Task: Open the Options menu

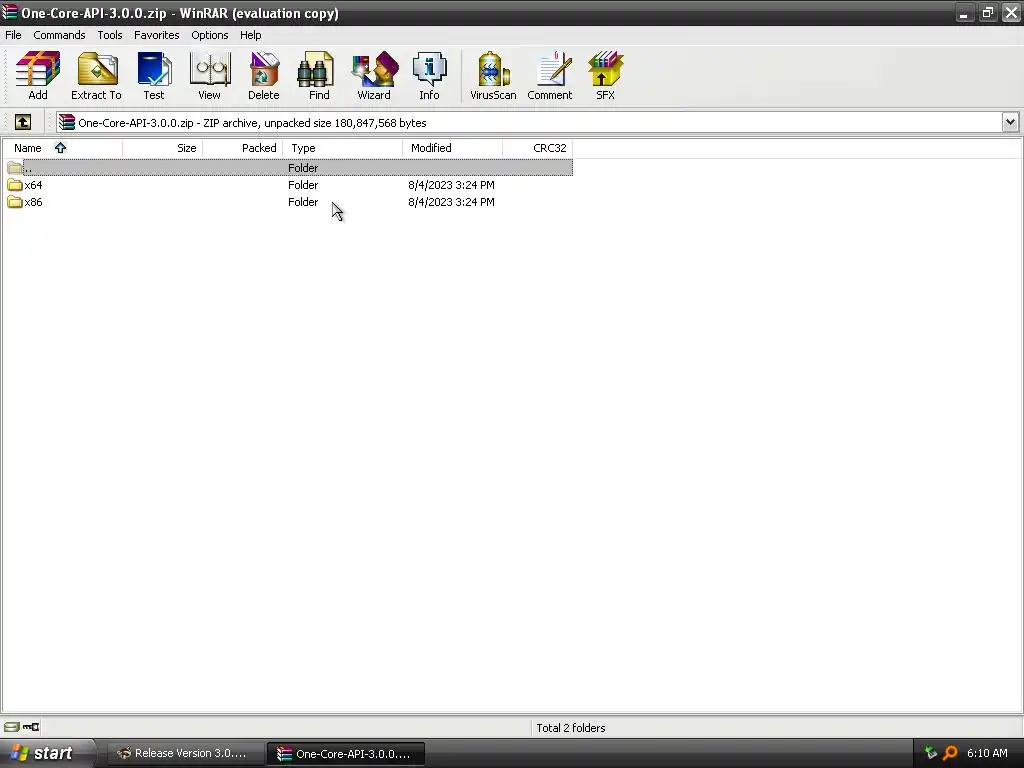Action: (x=210, y=35)
